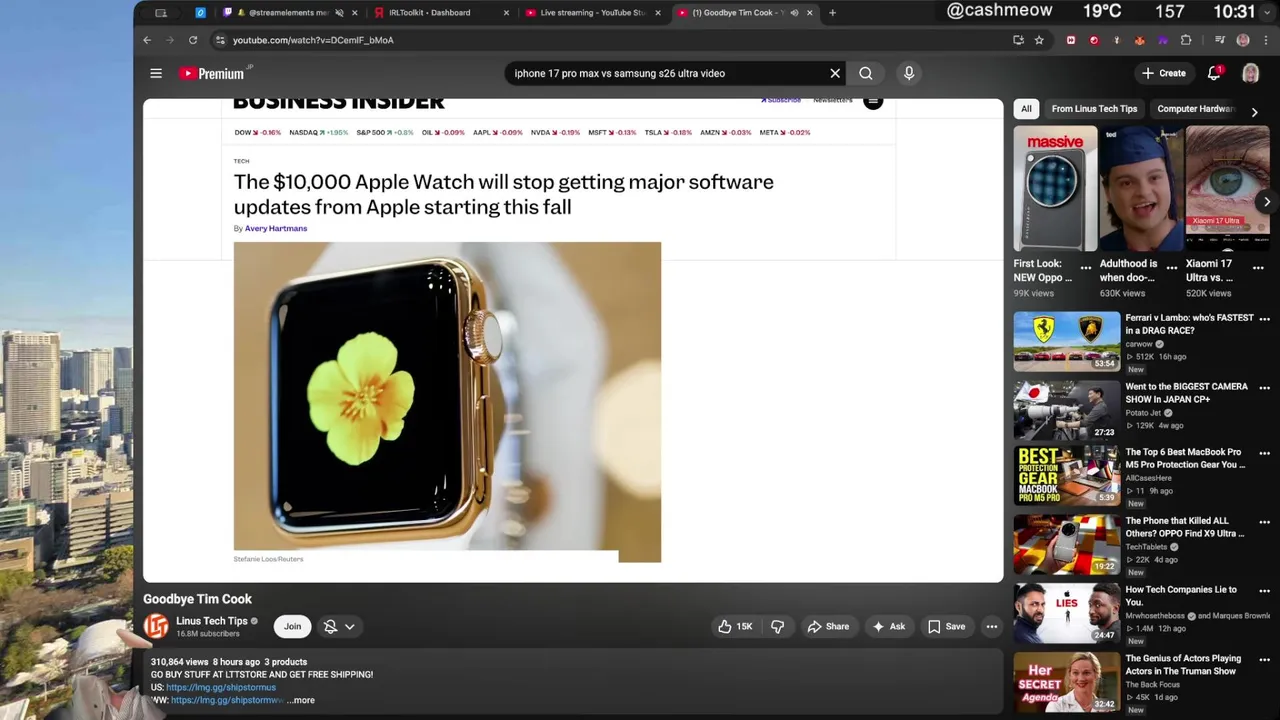Select the Computer Hardware chip

[x=1196, y=109]
